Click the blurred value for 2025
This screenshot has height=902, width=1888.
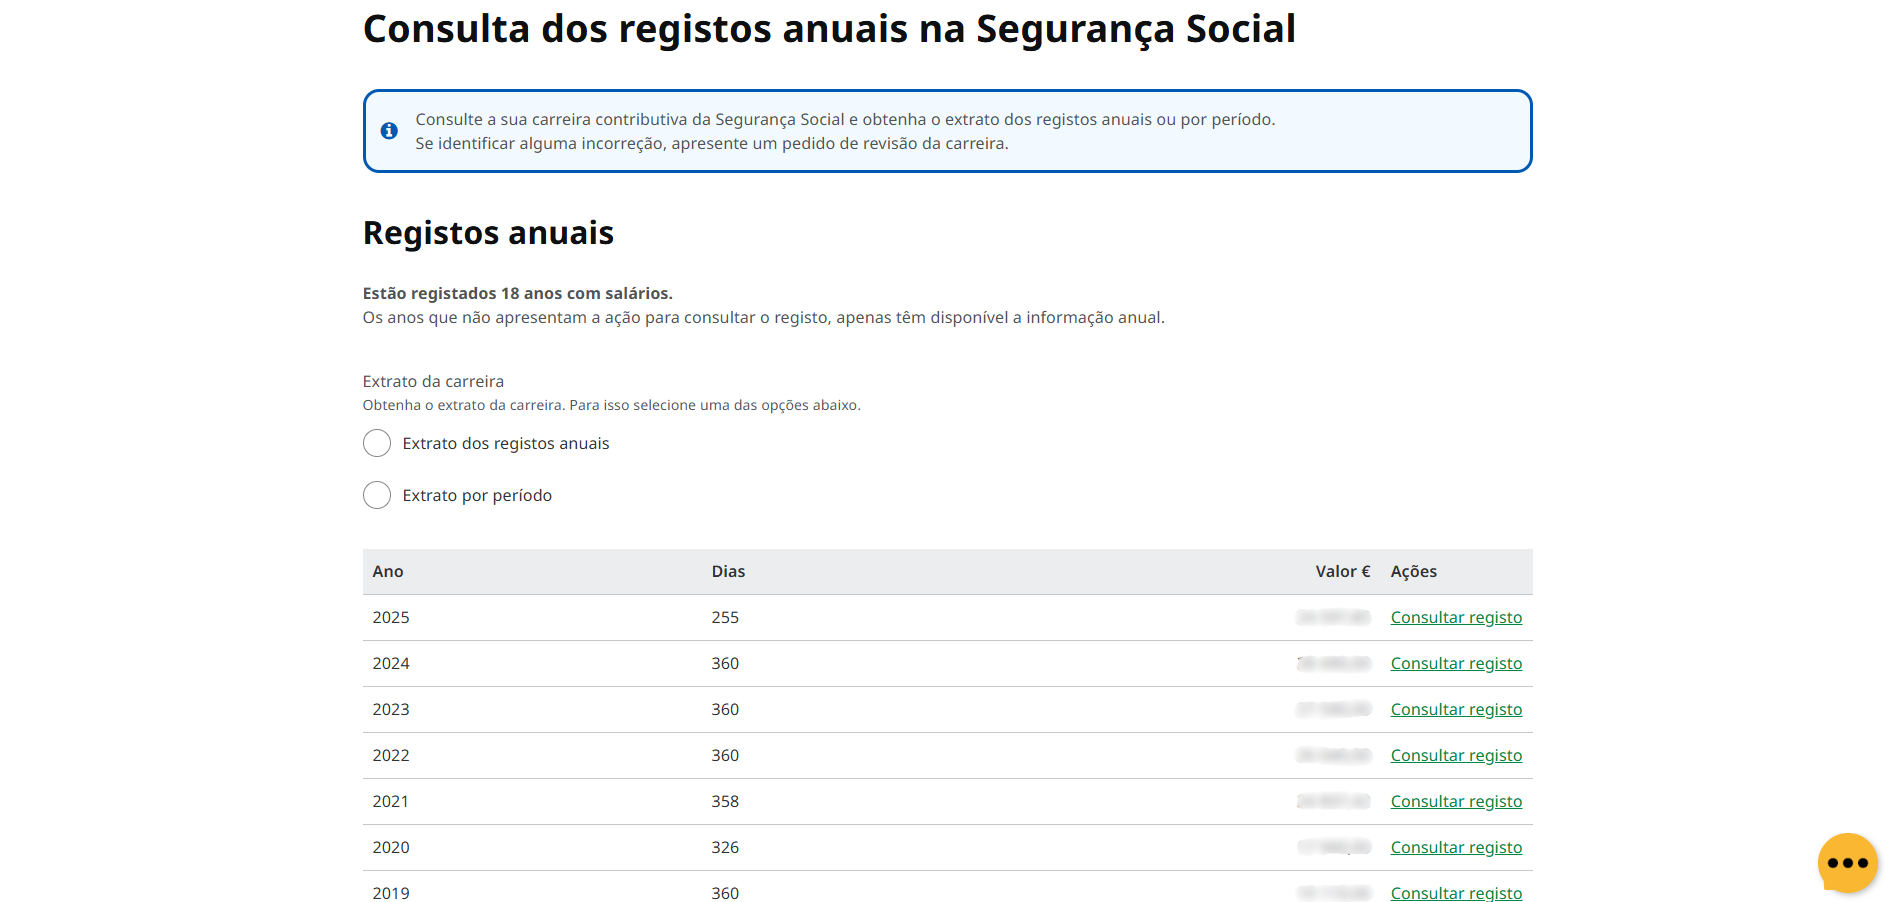click(x=1333, y=617)
